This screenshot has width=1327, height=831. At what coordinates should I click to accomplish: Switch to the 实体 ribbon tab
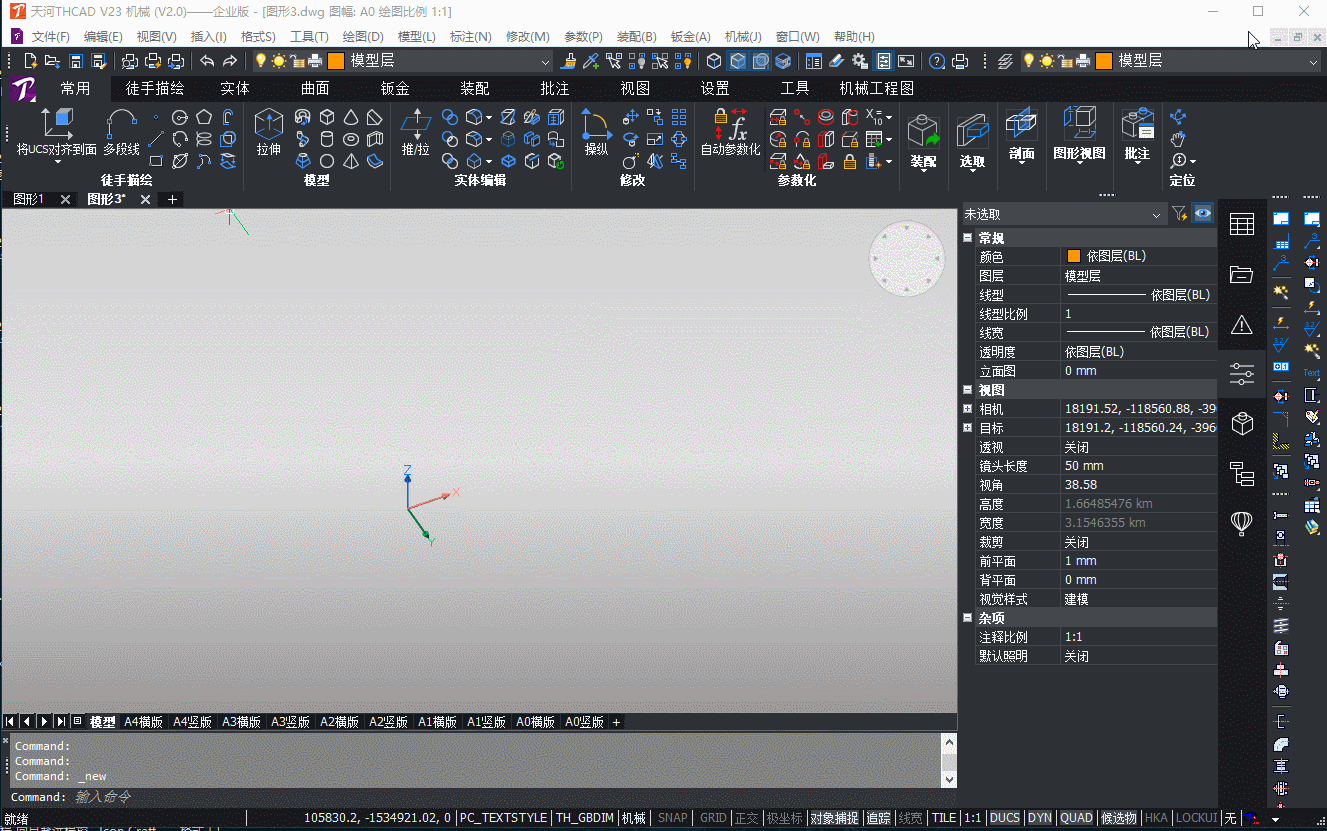[235, 89]
